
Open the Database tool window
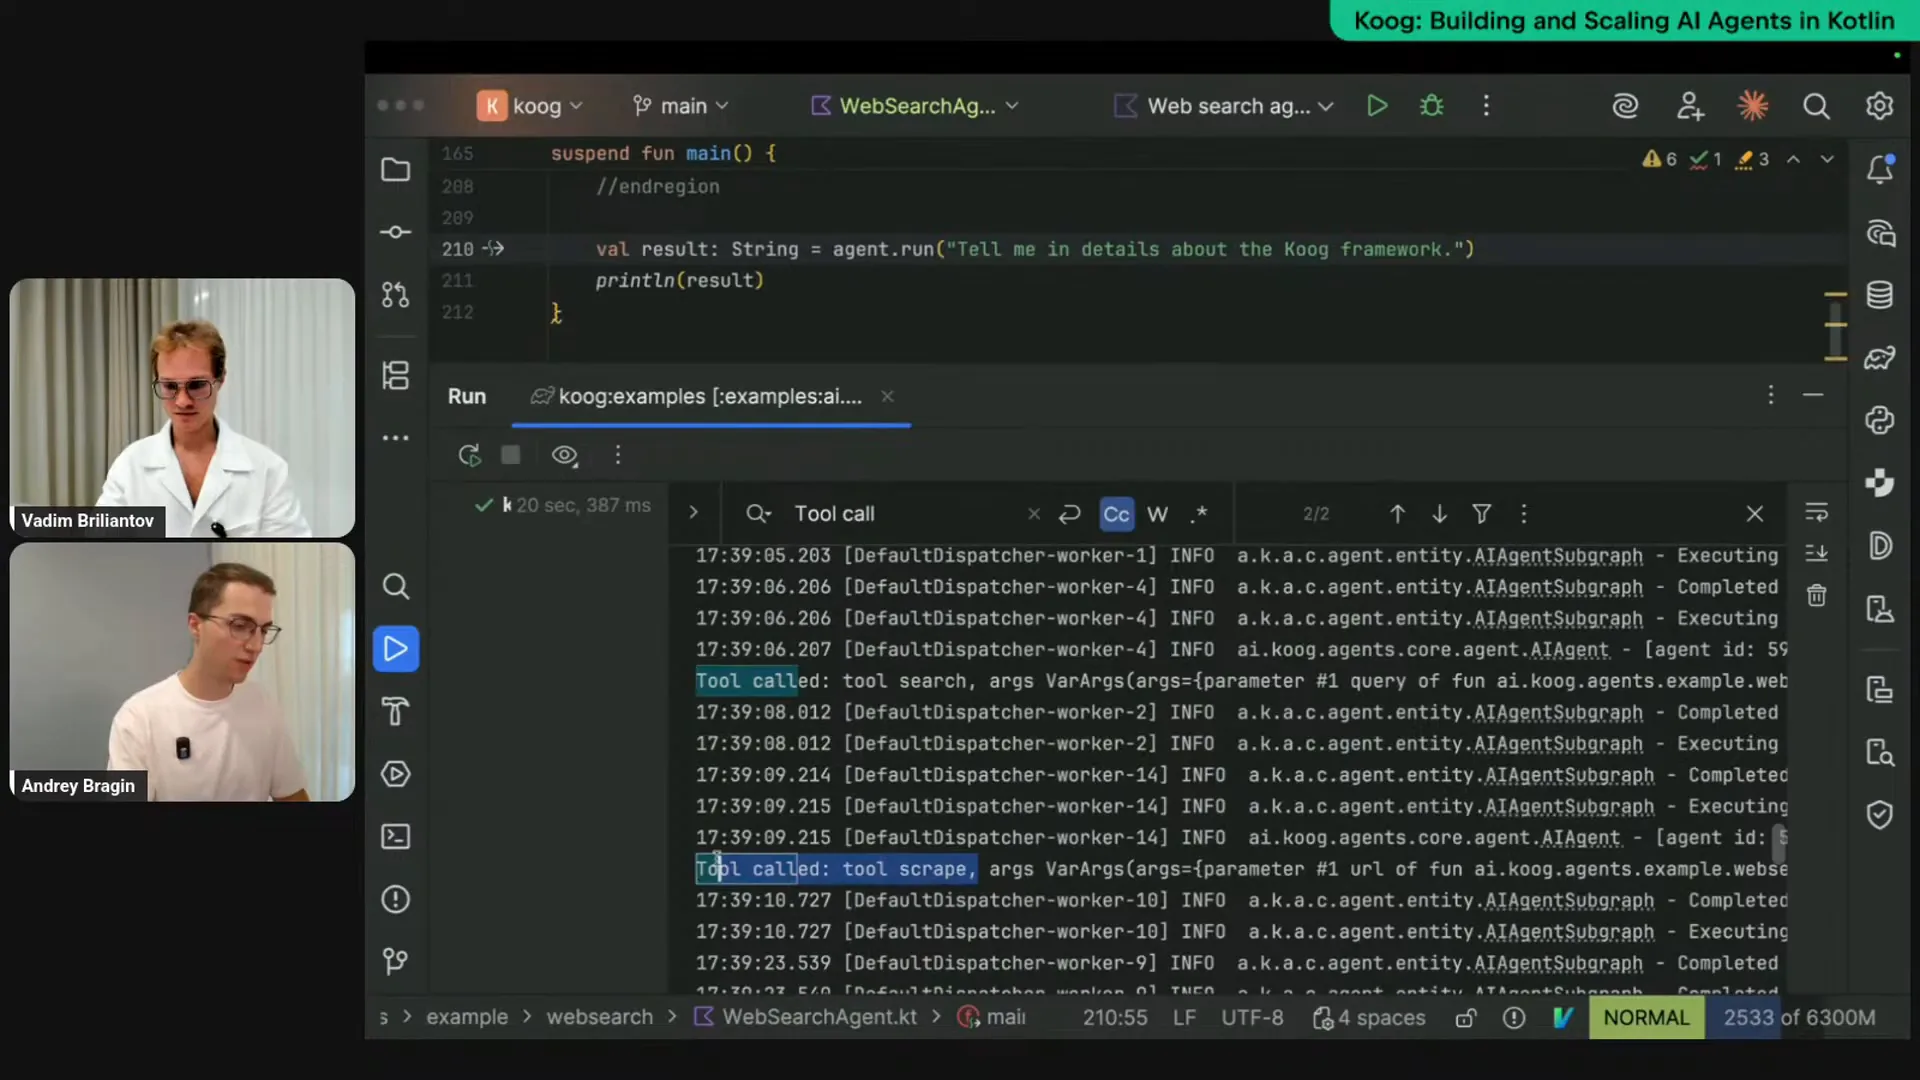tap(1880, 295)
